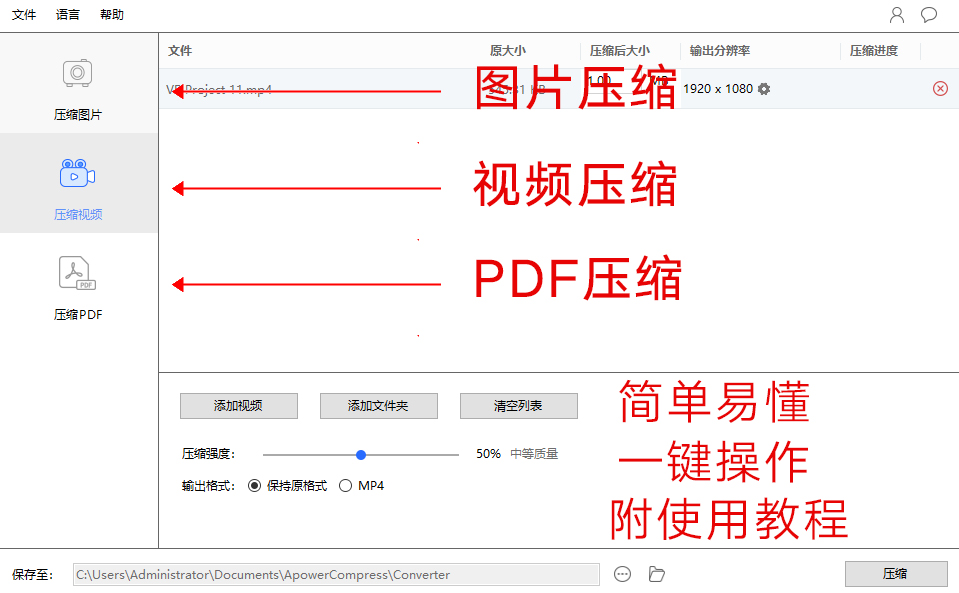Select the 压缩PDF document icon
The height and width of the screenshot is (593, 959).
pyautogui.click(x=78, y=273)
